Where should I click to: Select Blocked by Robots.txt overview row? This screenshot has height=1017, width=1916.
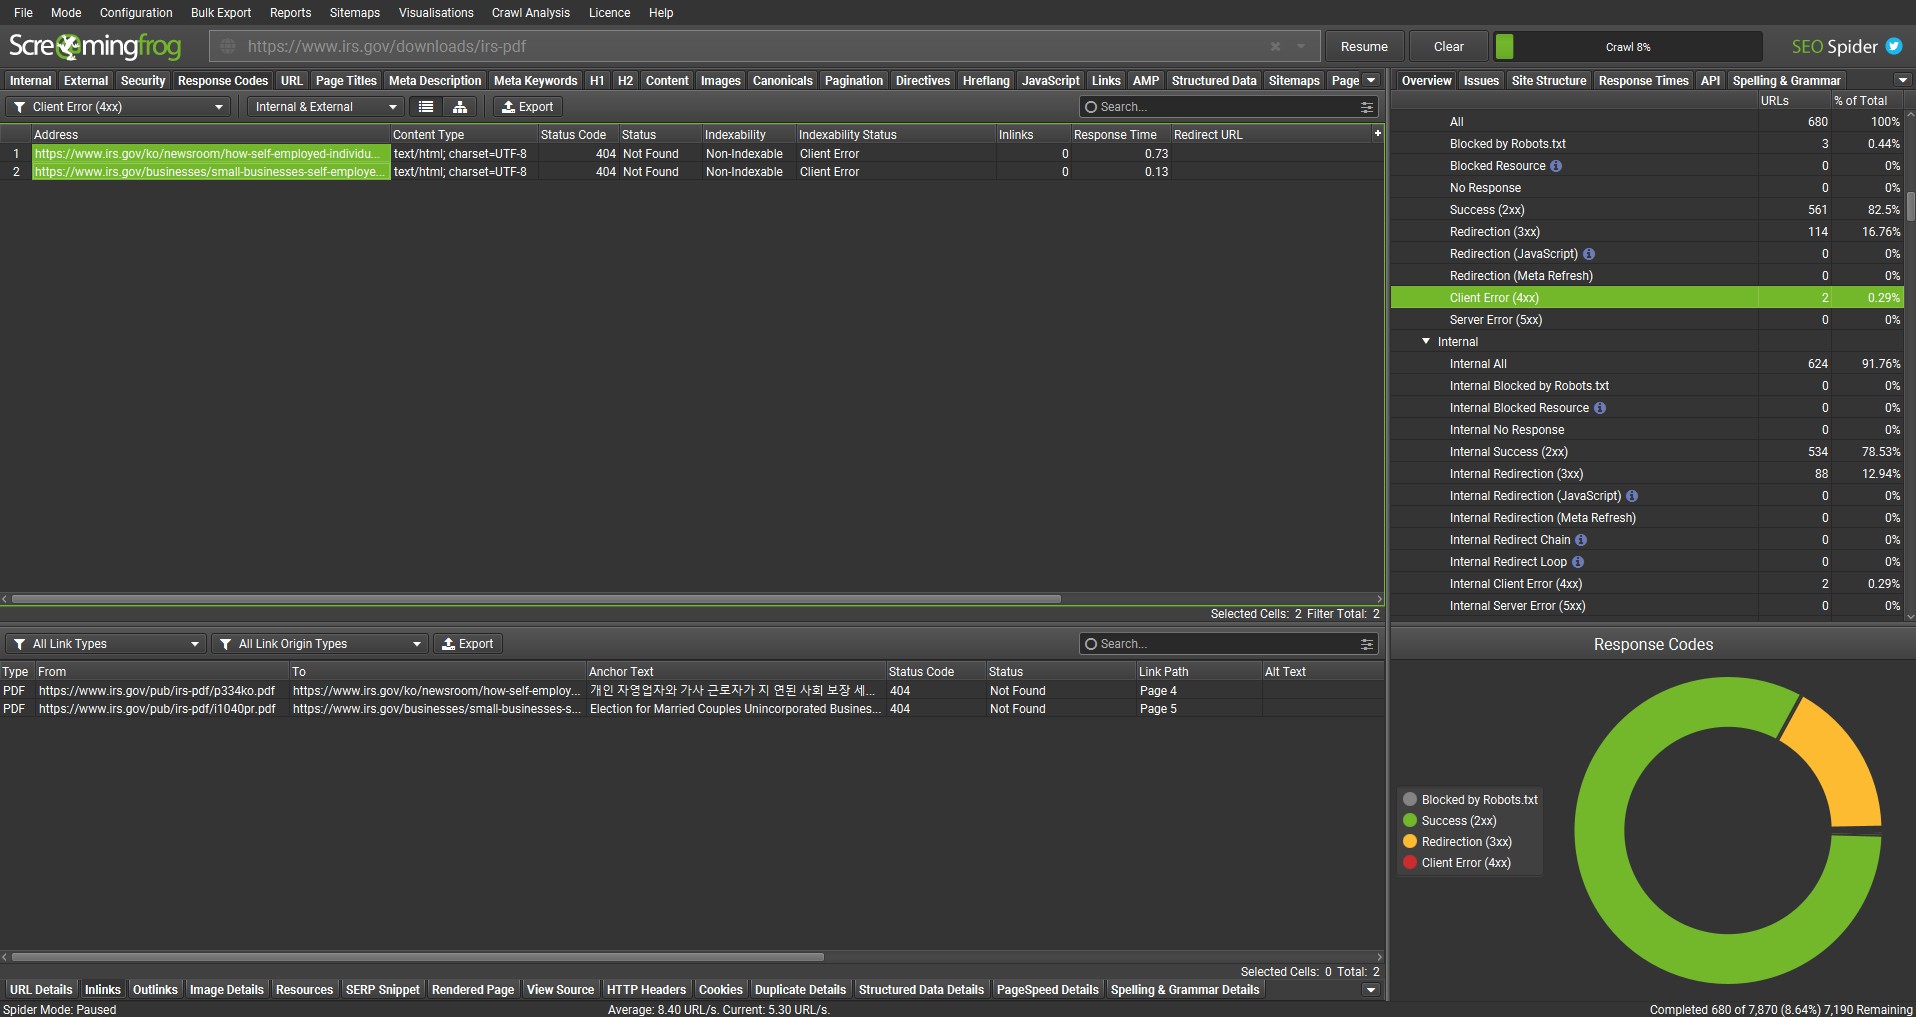point(1647,144)
